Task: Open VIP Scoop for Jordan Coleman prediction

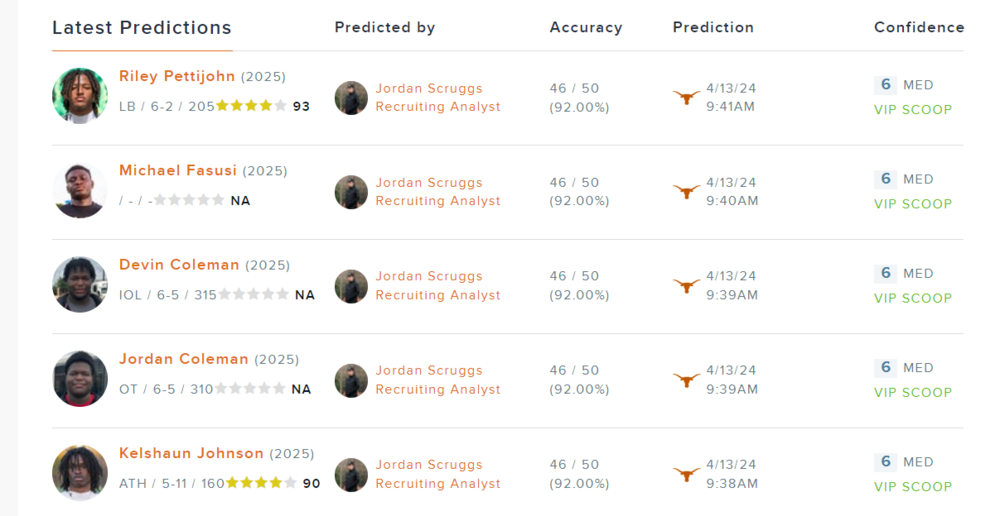Action: 912,392
